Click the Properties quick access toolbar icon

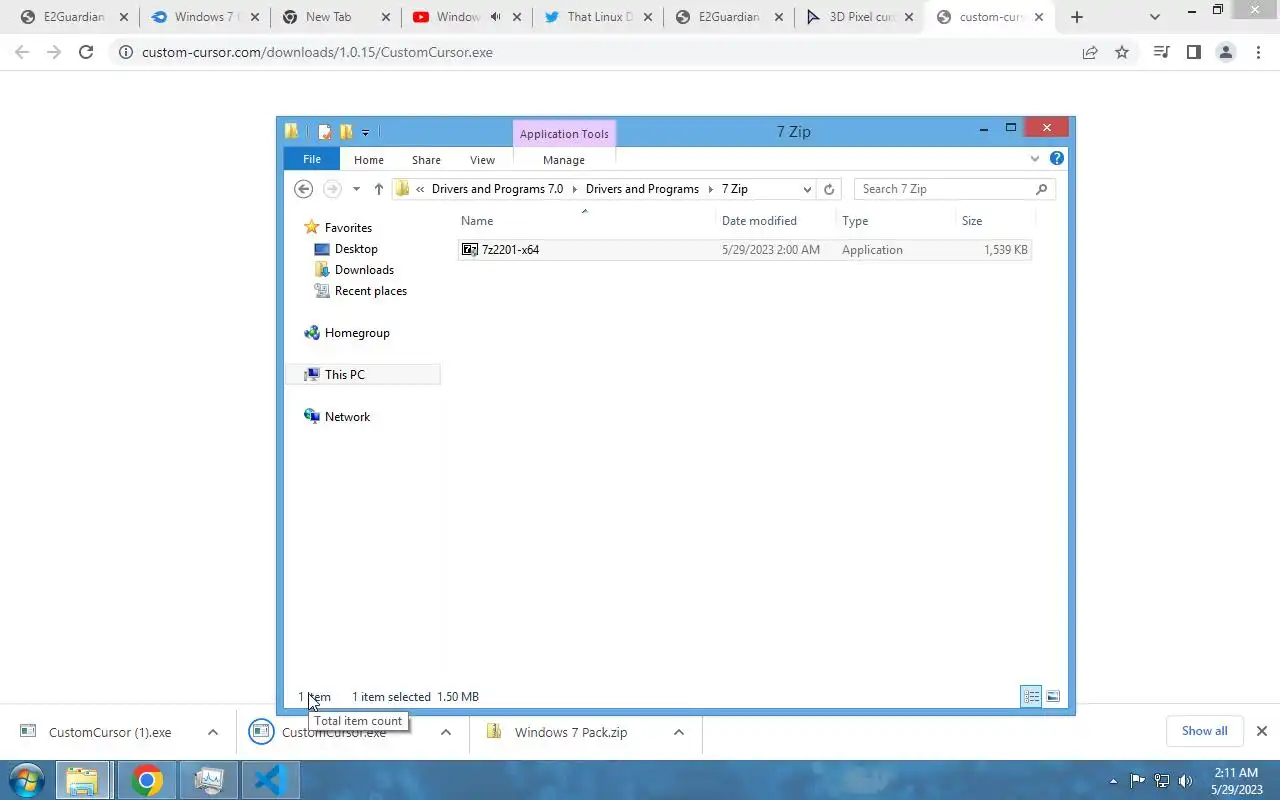point(325,132)
